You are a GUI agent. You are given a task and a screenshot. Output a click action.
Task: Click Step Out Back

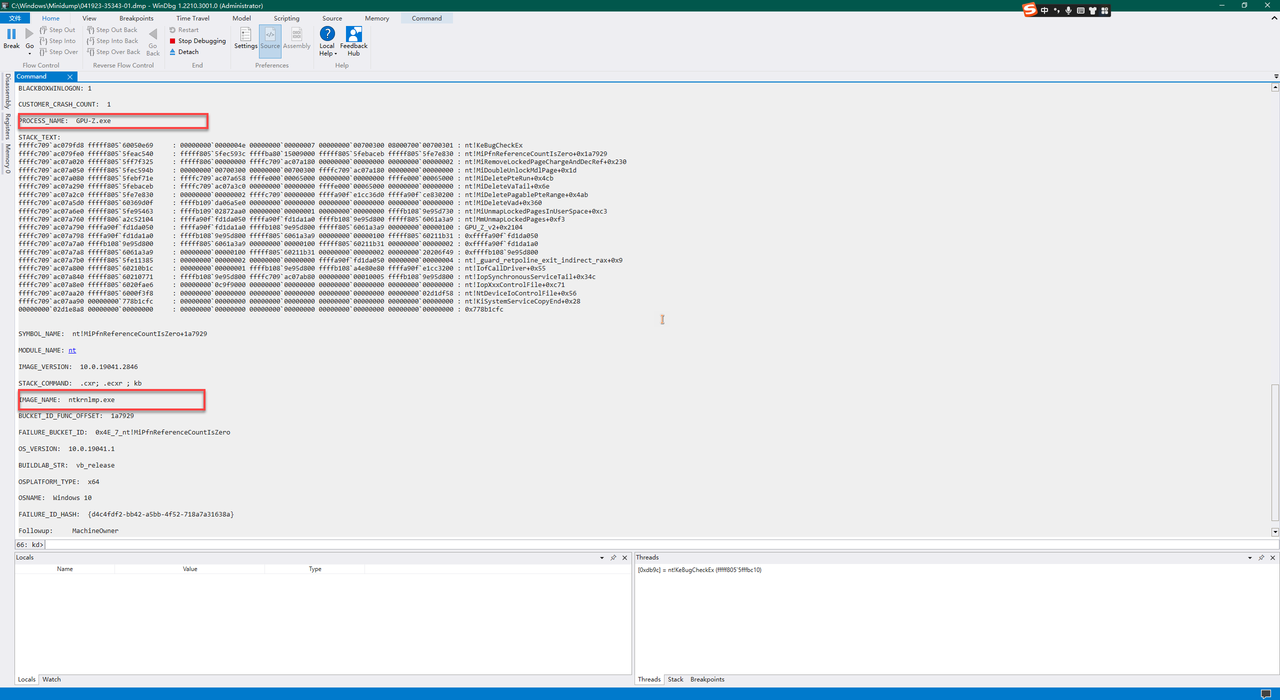(113, 30)
